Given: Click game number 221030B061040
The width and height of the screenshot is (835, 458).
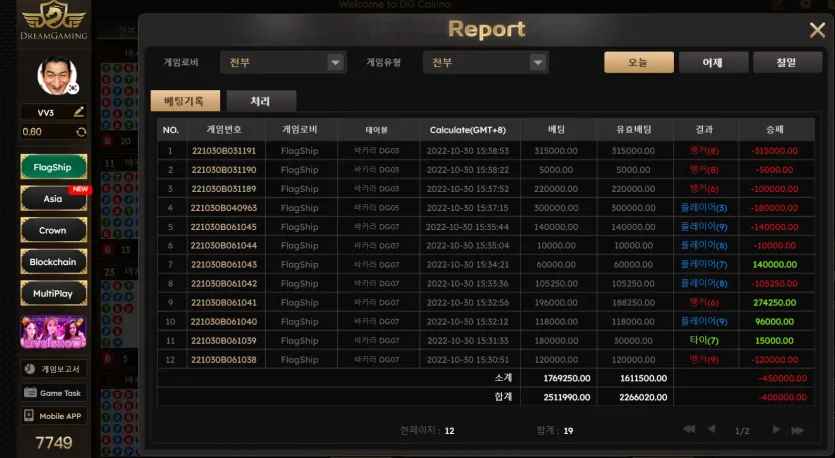Looking at the screenshot, I should point(224,322).
